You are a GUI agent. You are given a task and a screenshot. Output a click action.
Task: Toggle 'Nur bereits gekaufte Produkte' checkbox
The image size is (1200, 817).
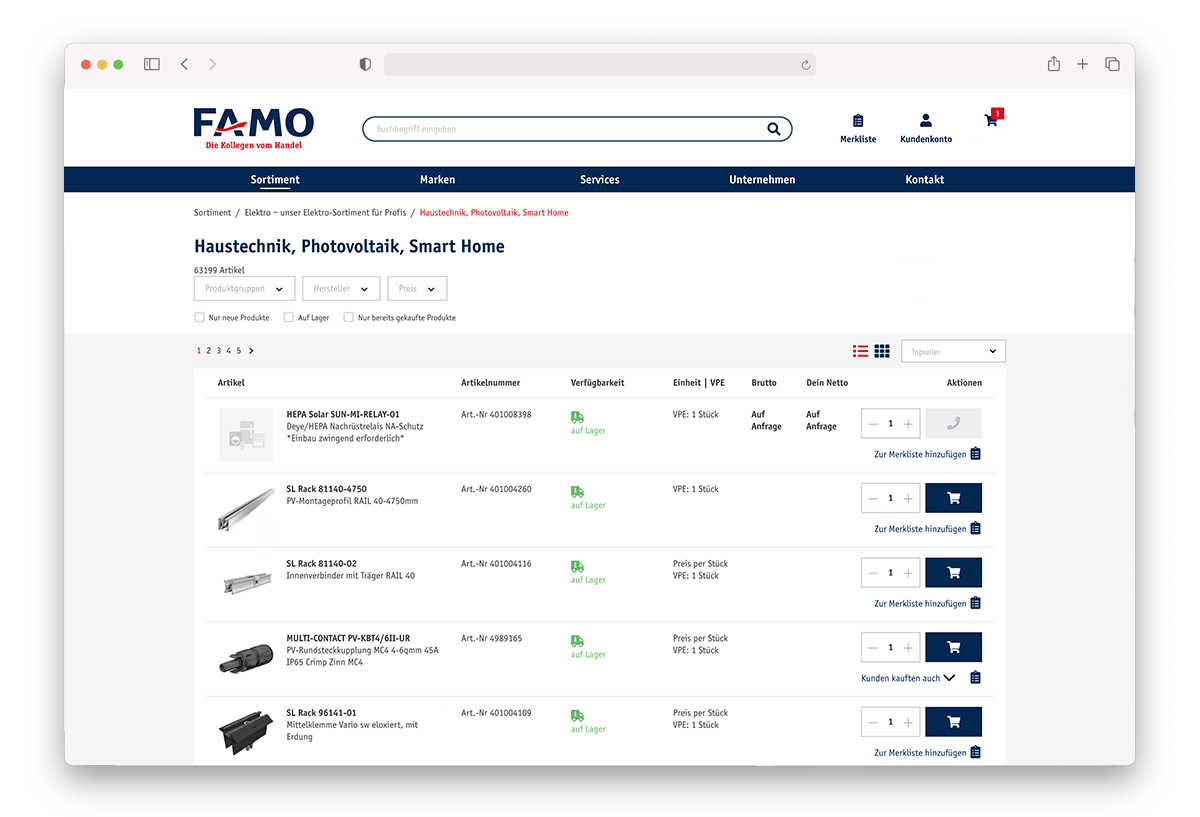pyautogui.click(x=349, y=318)
